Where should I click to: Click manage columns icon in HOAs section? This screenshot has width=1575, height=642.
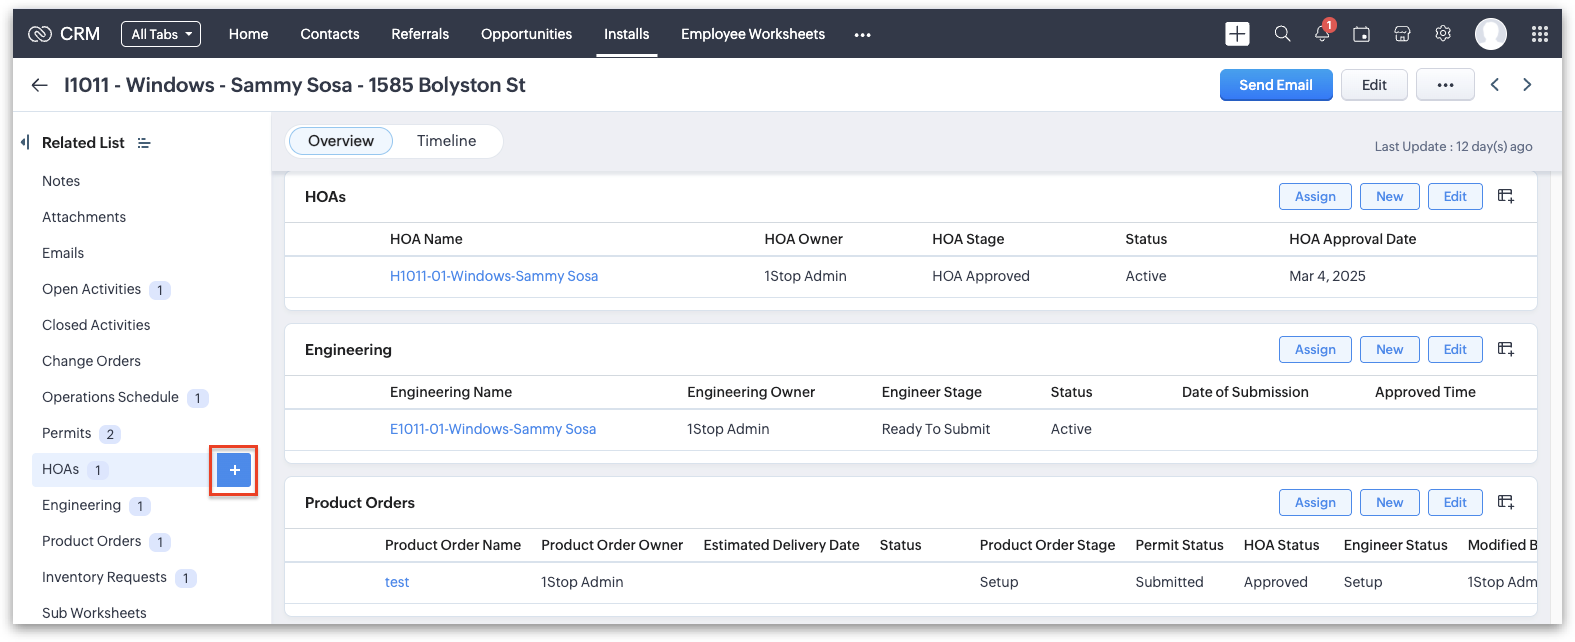click(x=1506, y=196)
